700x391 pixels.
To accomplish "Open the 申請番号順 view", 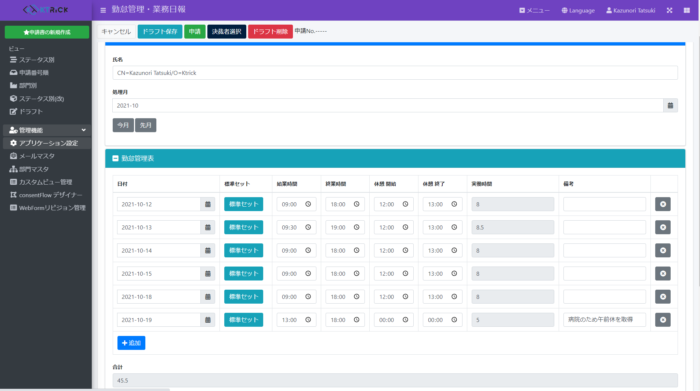I will pos(29,73).
